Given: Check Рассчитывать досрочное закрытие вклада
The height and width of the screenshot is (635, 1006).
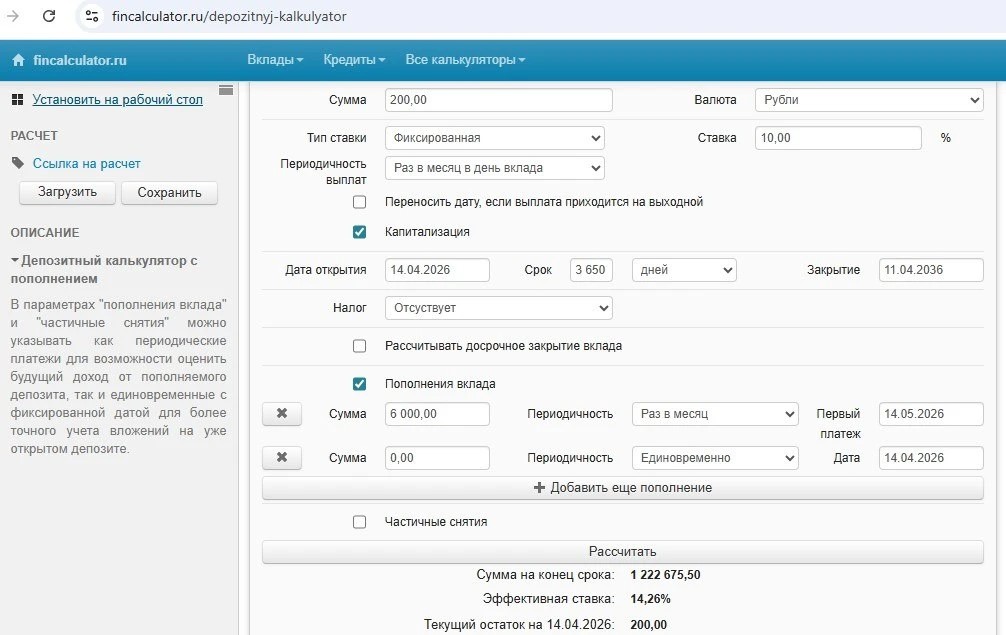Looking at the screenshot, I should click(x=360, y=346).
